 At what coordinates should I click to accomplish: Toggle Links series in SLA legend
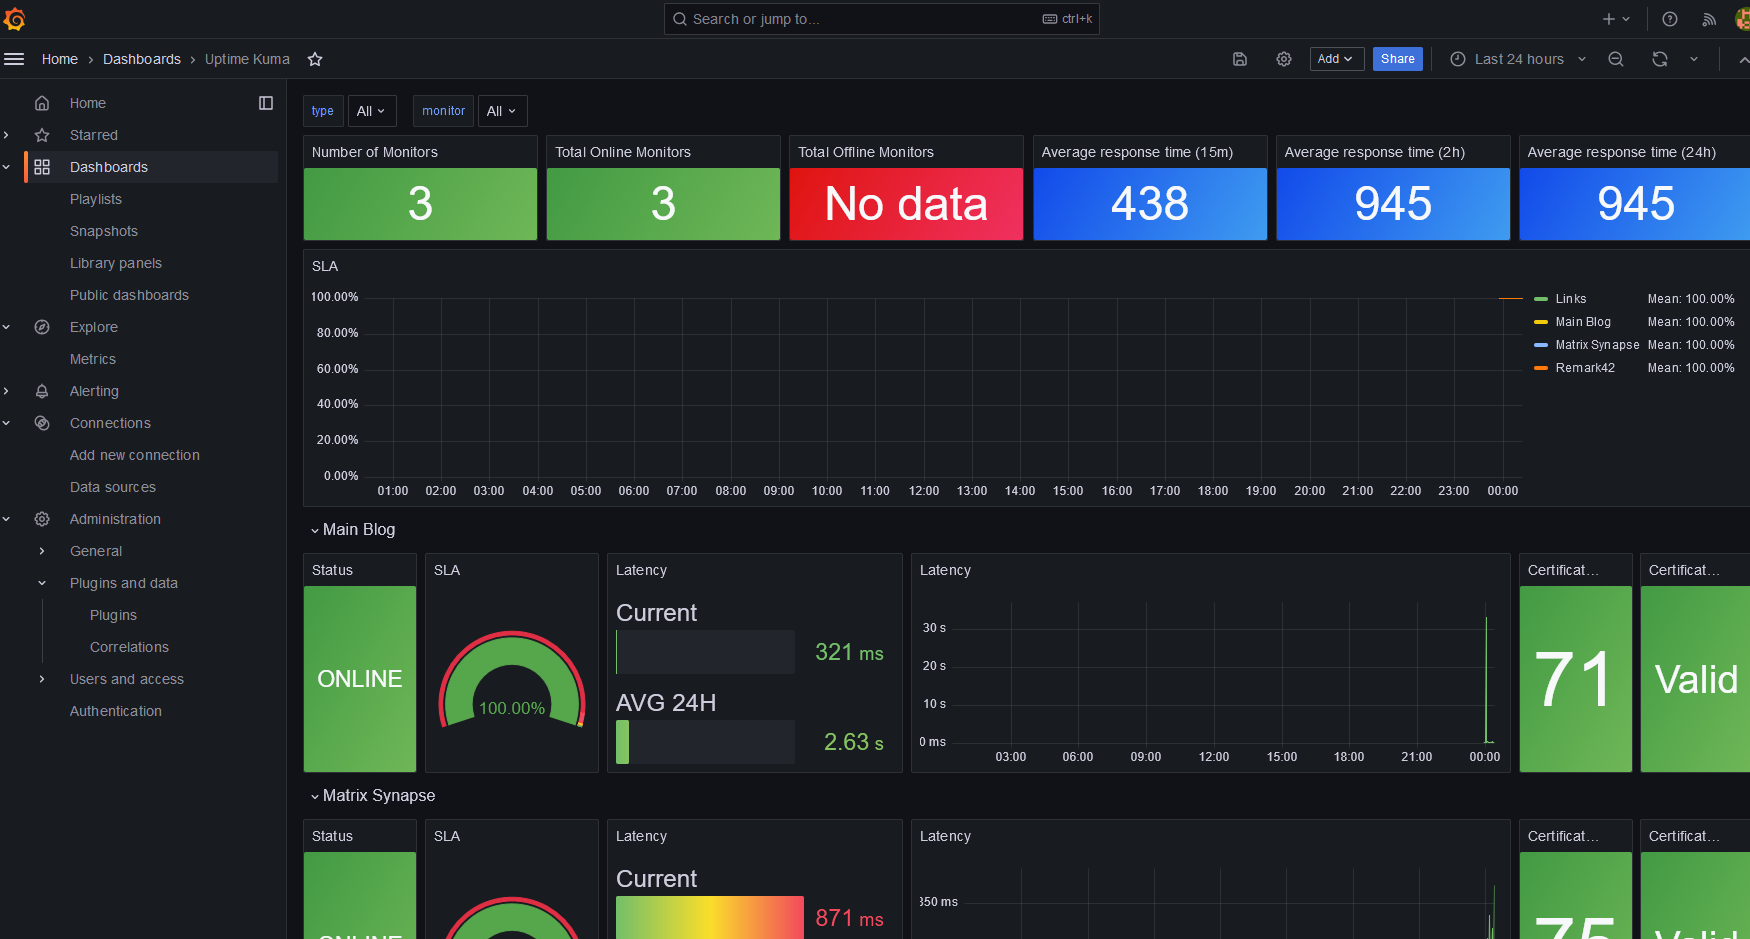click(1571, 299)
